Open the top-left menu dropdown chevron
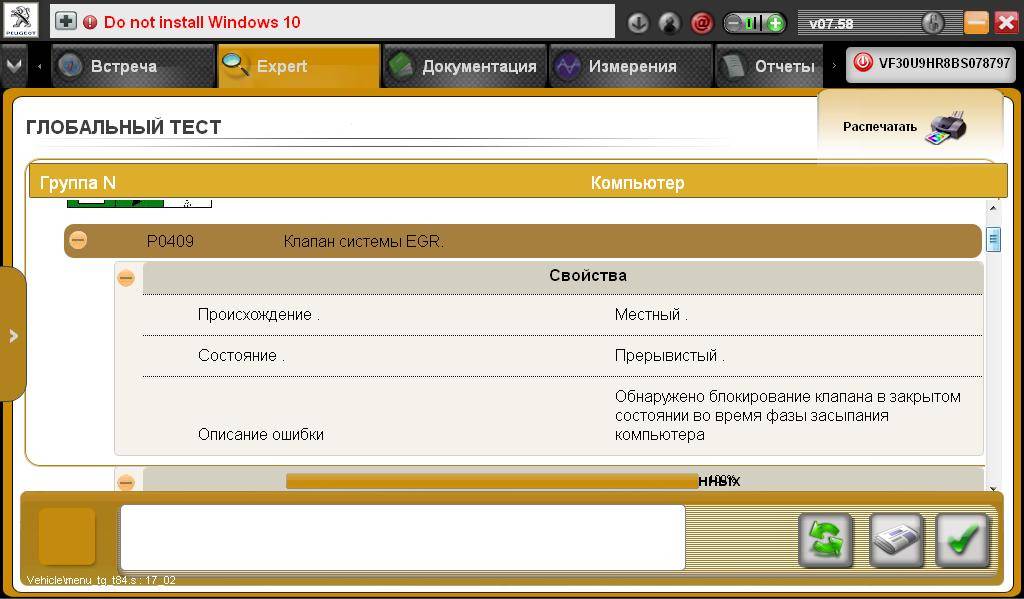The width and height of the screenshot is (1024, 599). [14, 65]
